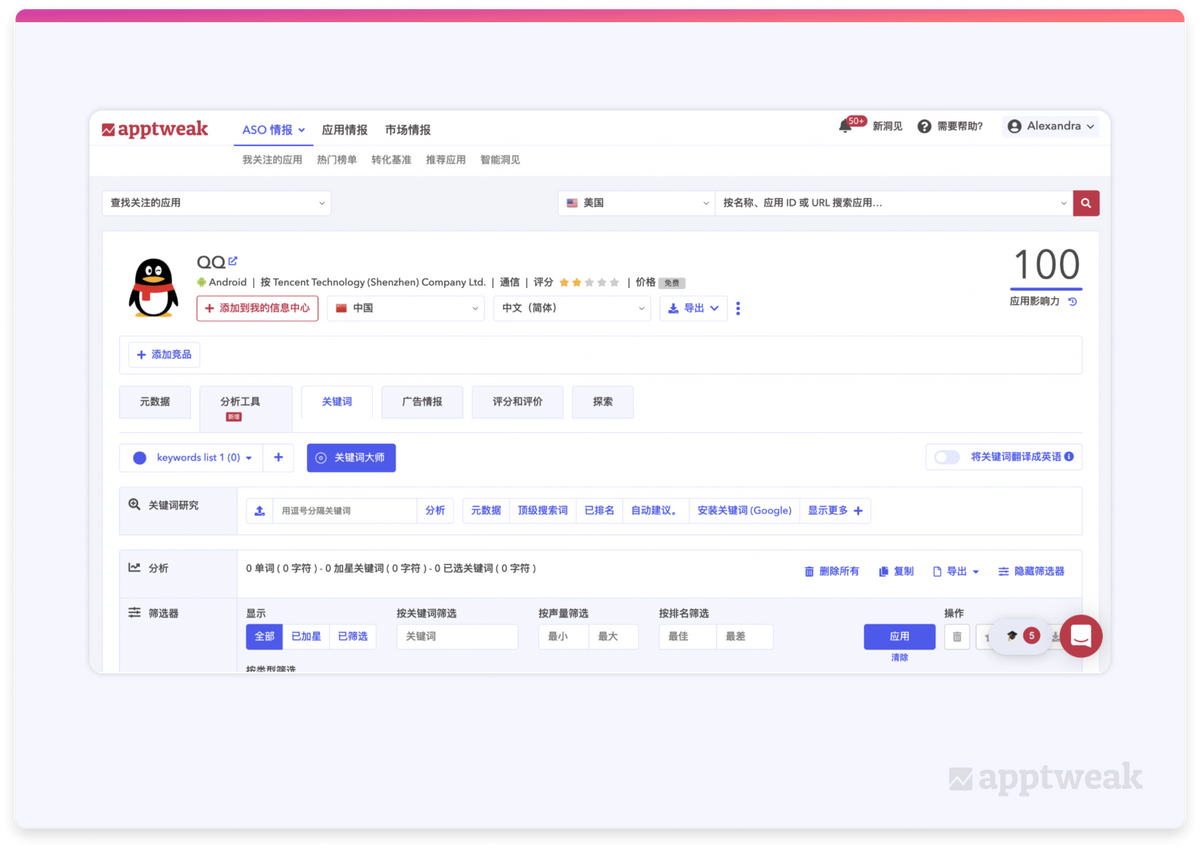This screenshot has height=850, width=1200.
Task: Switch to the 元数据 tab
Action: (155, 402)
